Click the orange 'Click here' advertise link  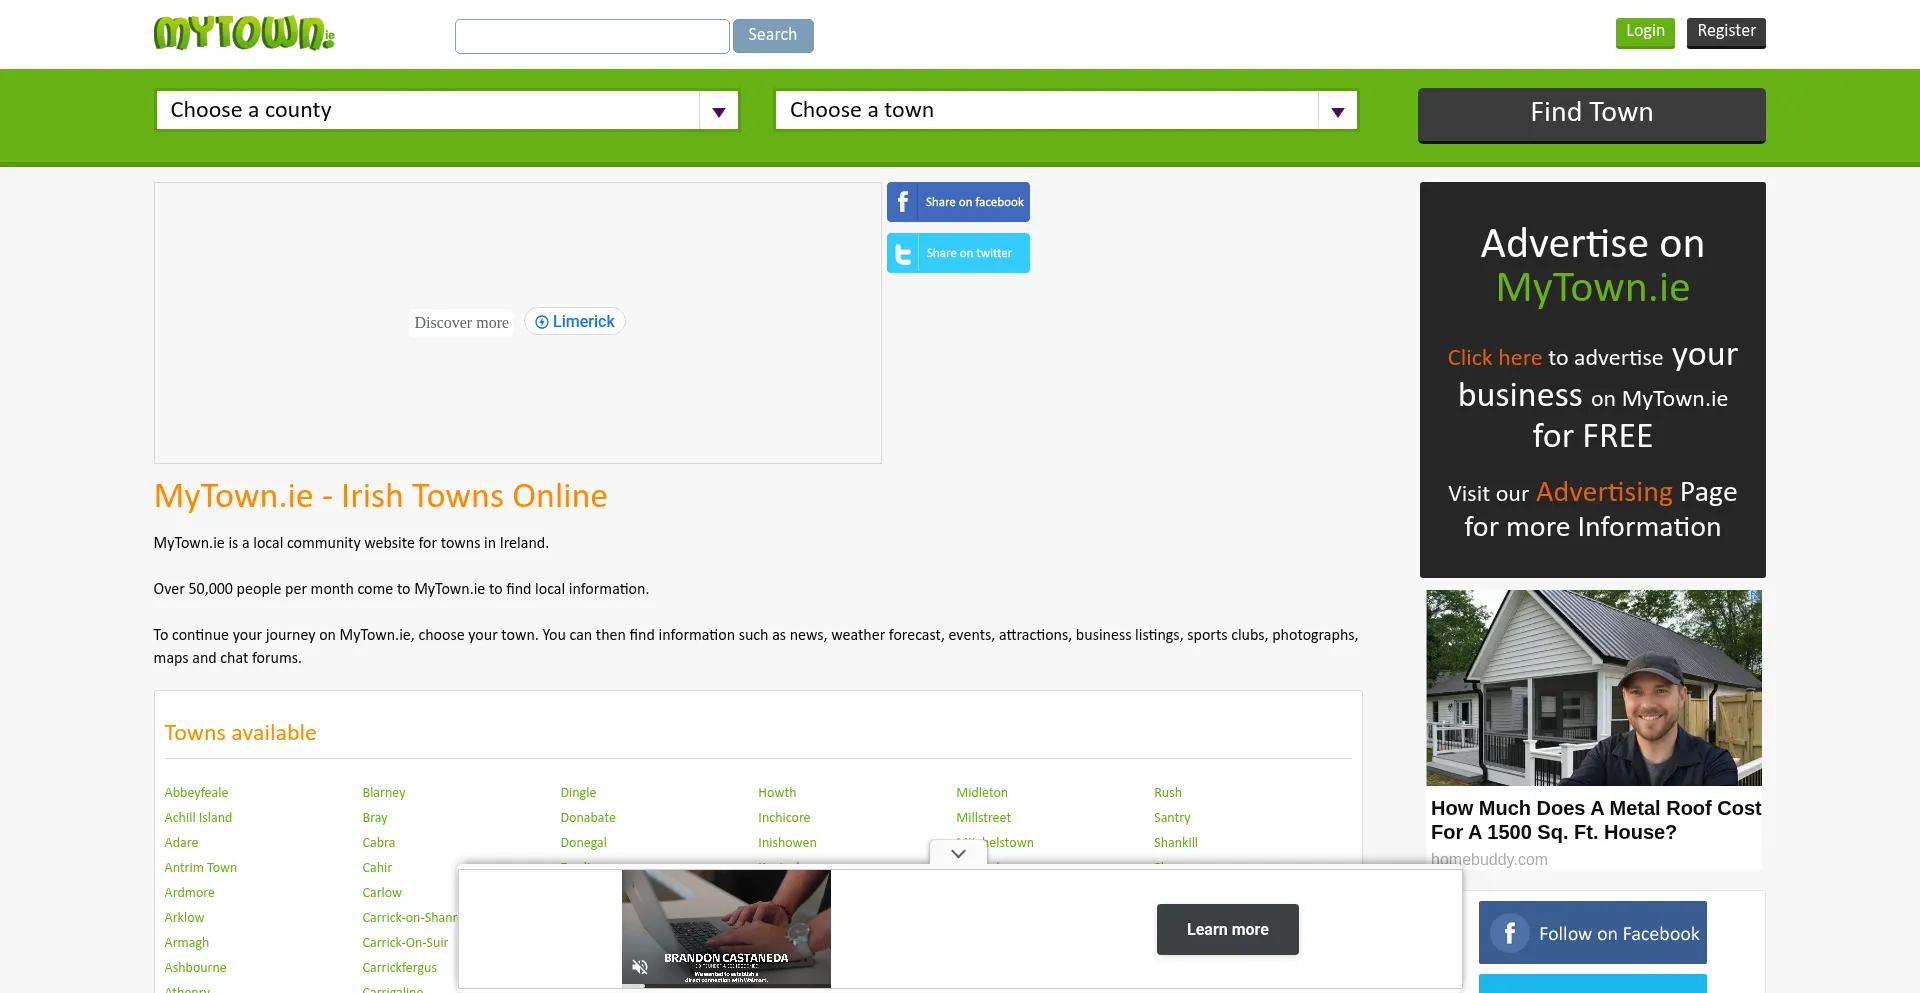[1494, 358]
